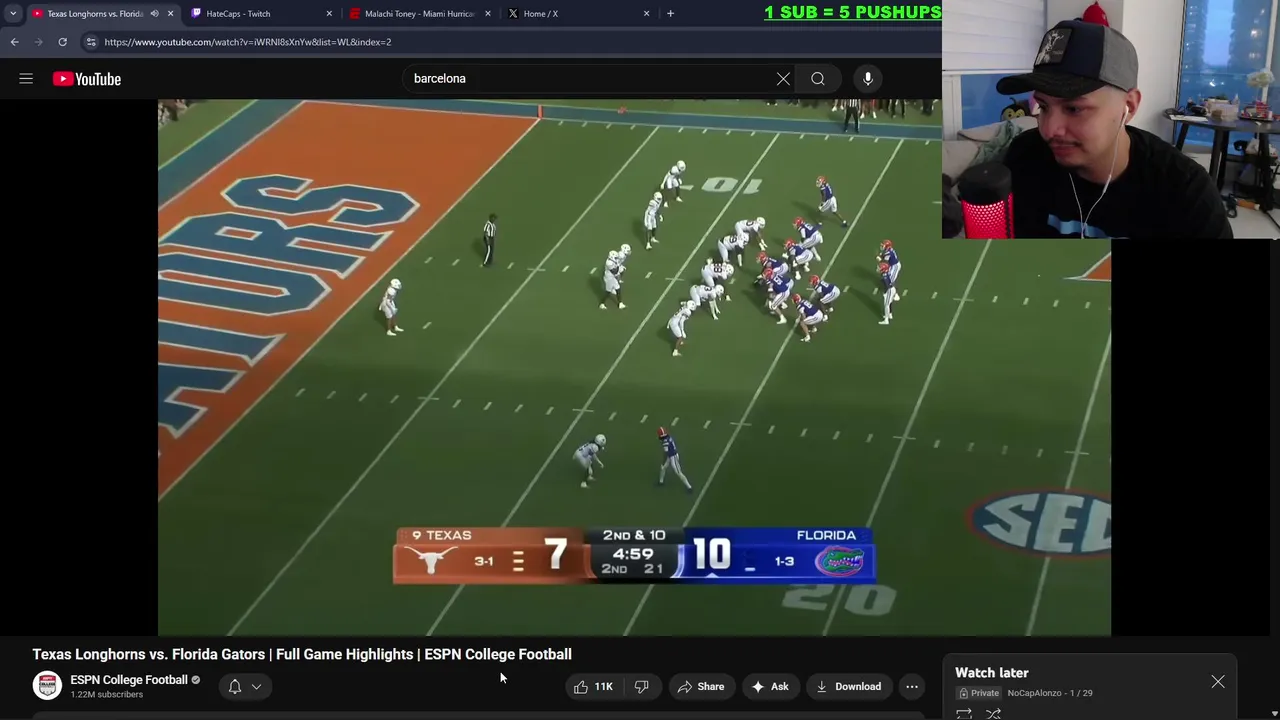Open the tab search dropdown arrow
This screenshot has height=720, width=1280.
coord(13,14)
